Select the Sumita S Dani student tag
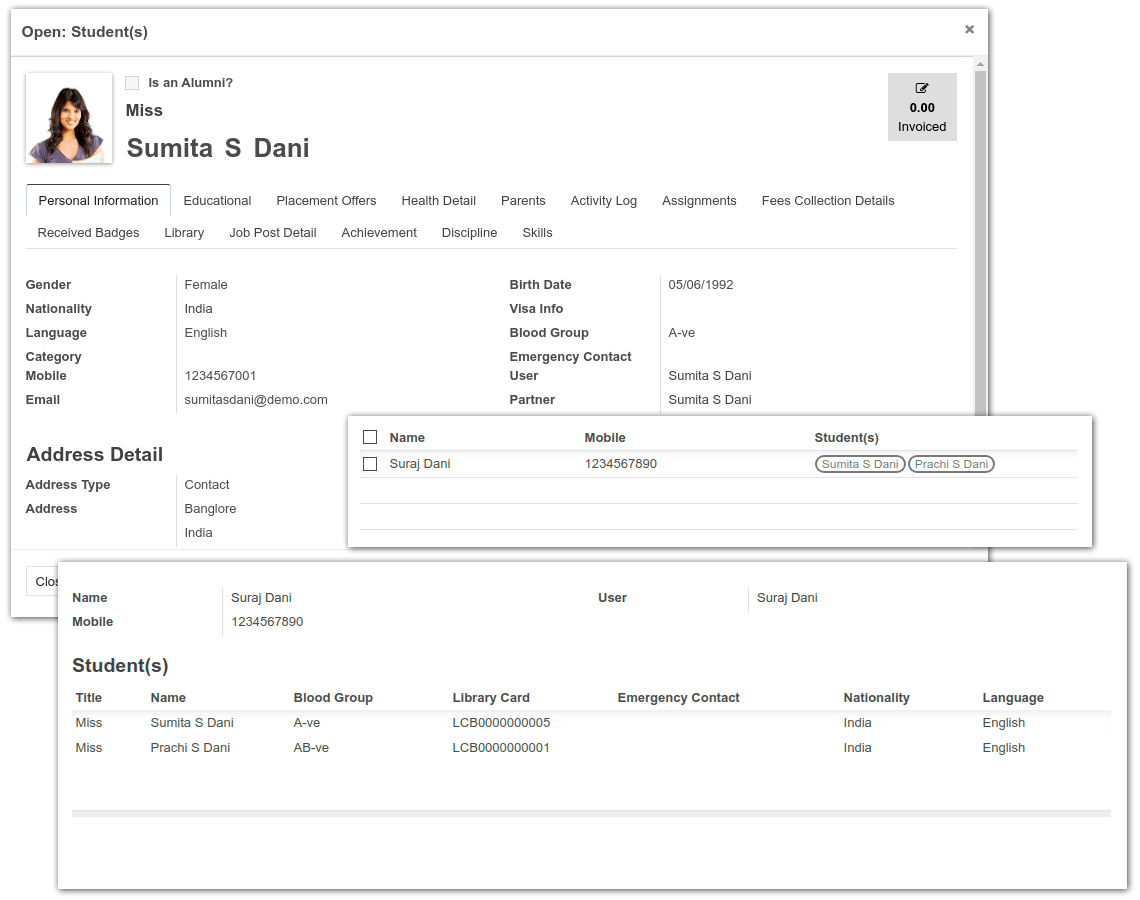This screenshot has width=1140, height=900. 859,463
